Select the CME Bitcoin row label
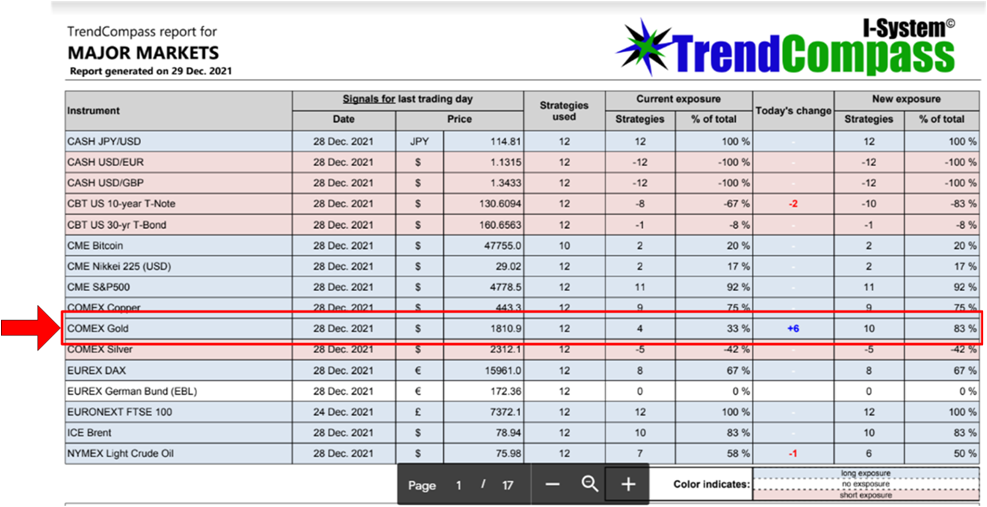Image resolution: width=987 pixels, height=507 pixels. tap(95, 246)
